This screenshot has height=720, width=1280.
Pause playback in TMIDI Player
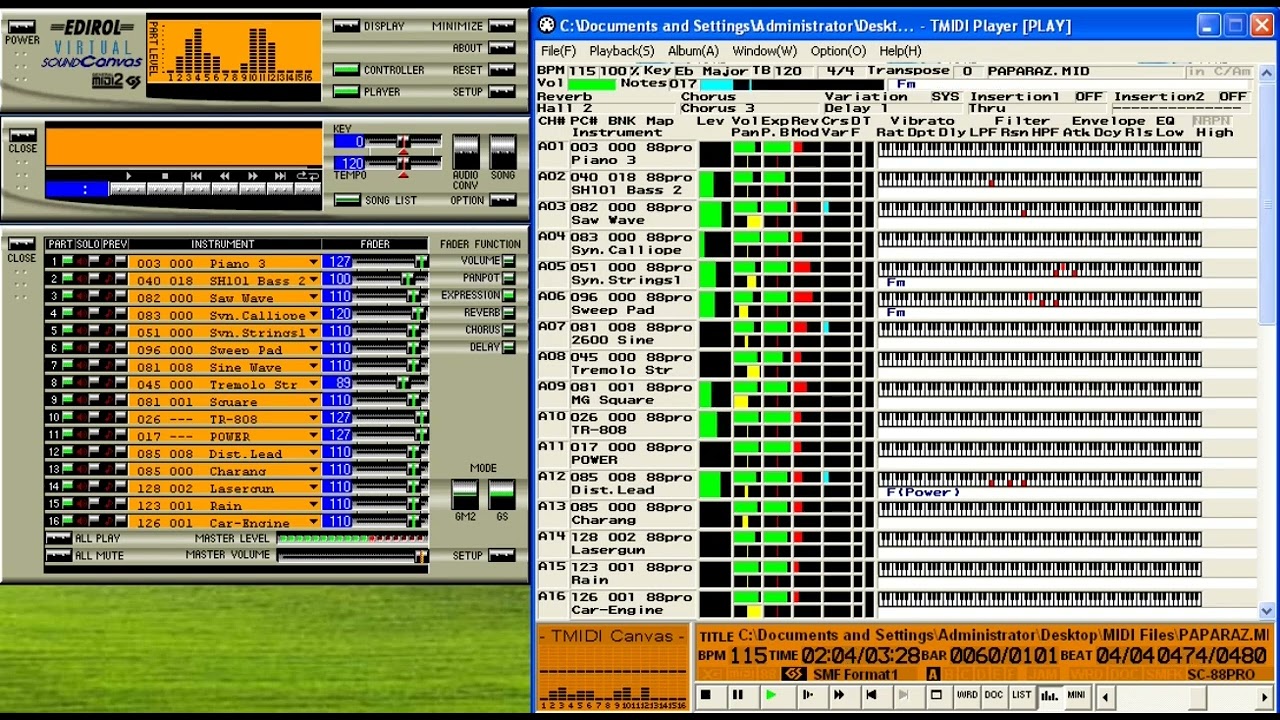[738, 696]
